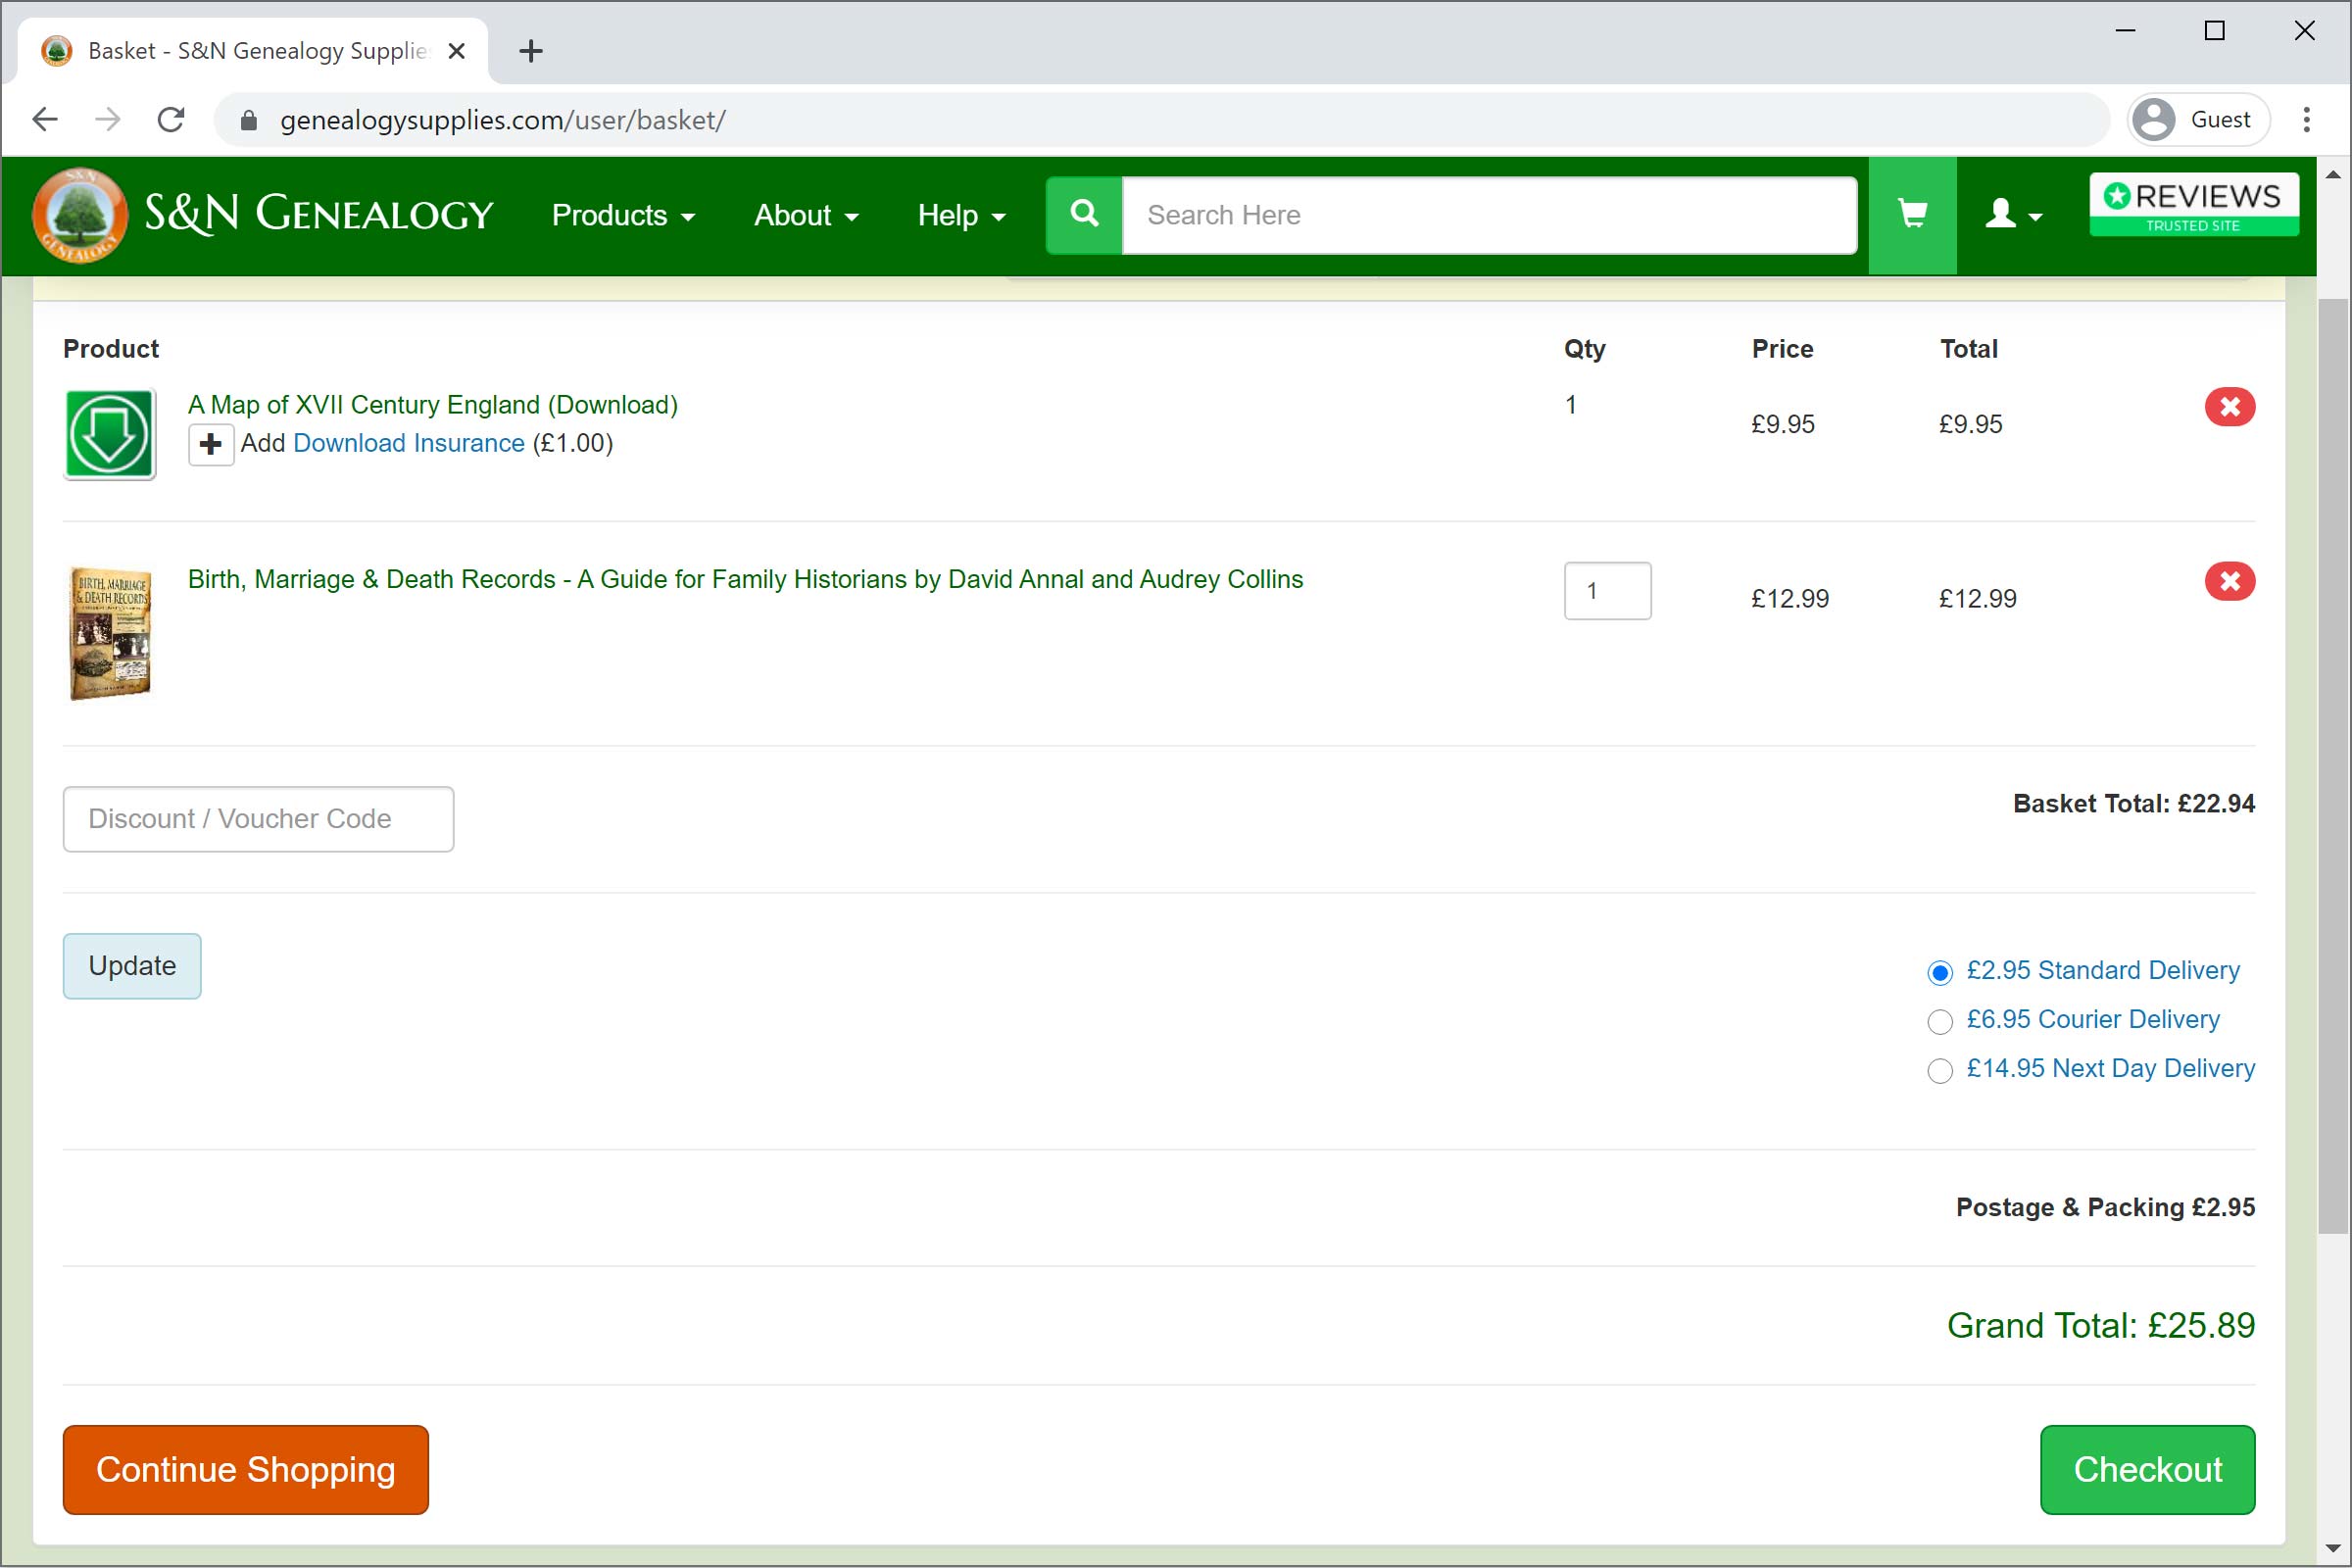Screen dimensions: 2352x1568
Task: Click the scrollbar up arrow
Action: point(2333,174)
